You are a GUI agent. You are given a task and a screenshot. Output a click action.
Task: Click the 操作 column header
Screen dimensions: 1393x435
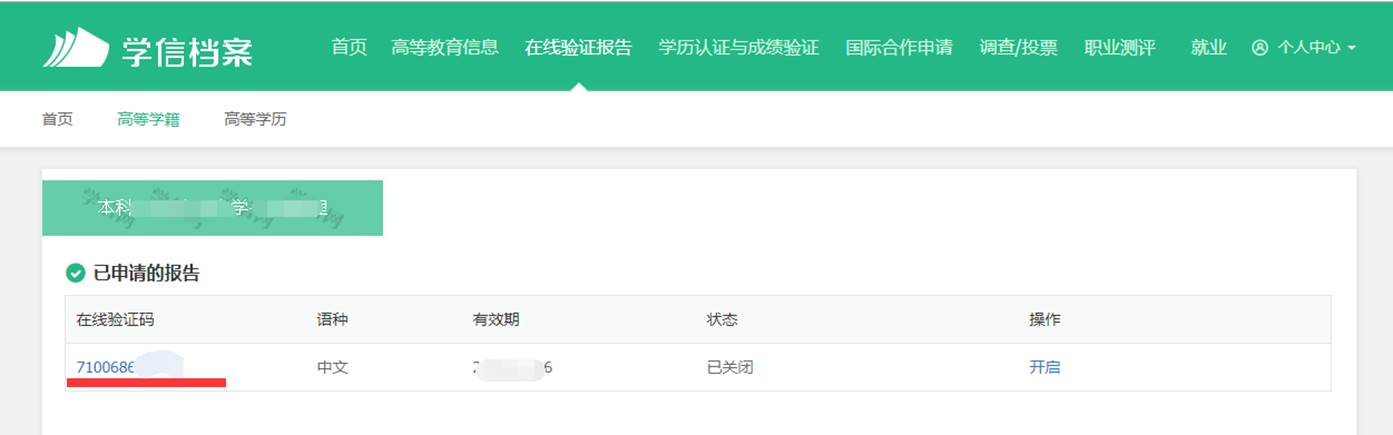tap(1045, 320)
